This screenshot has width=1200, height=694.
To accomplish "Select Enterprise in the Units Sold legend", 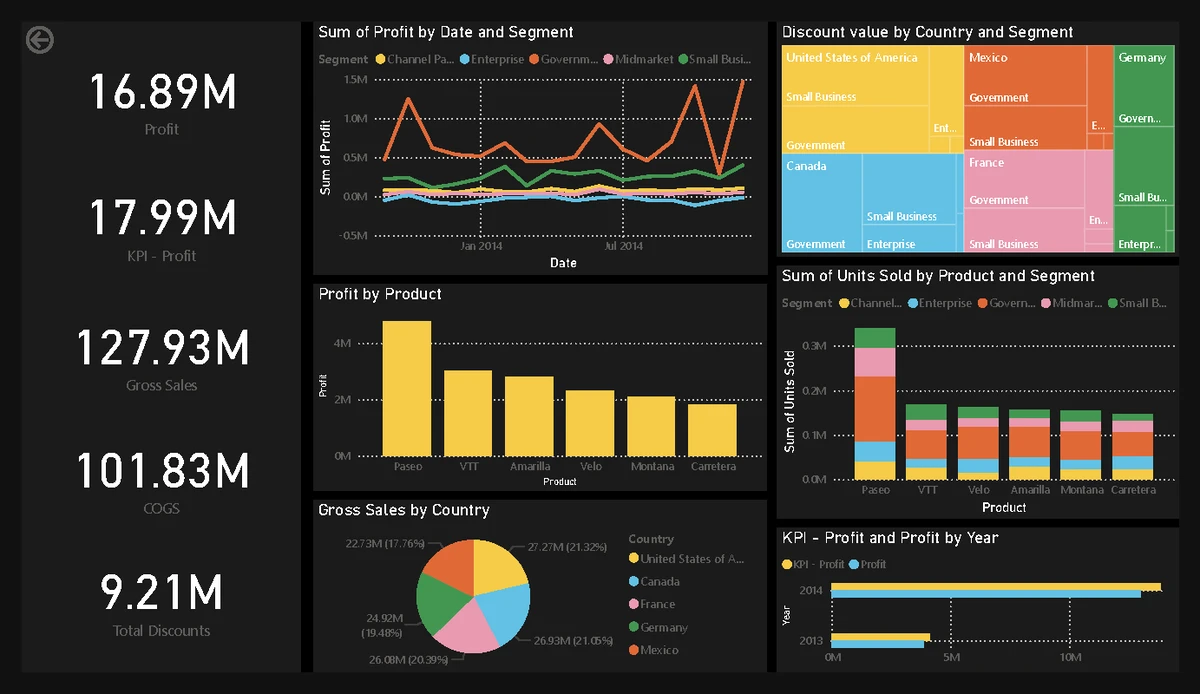I will 940,303.
